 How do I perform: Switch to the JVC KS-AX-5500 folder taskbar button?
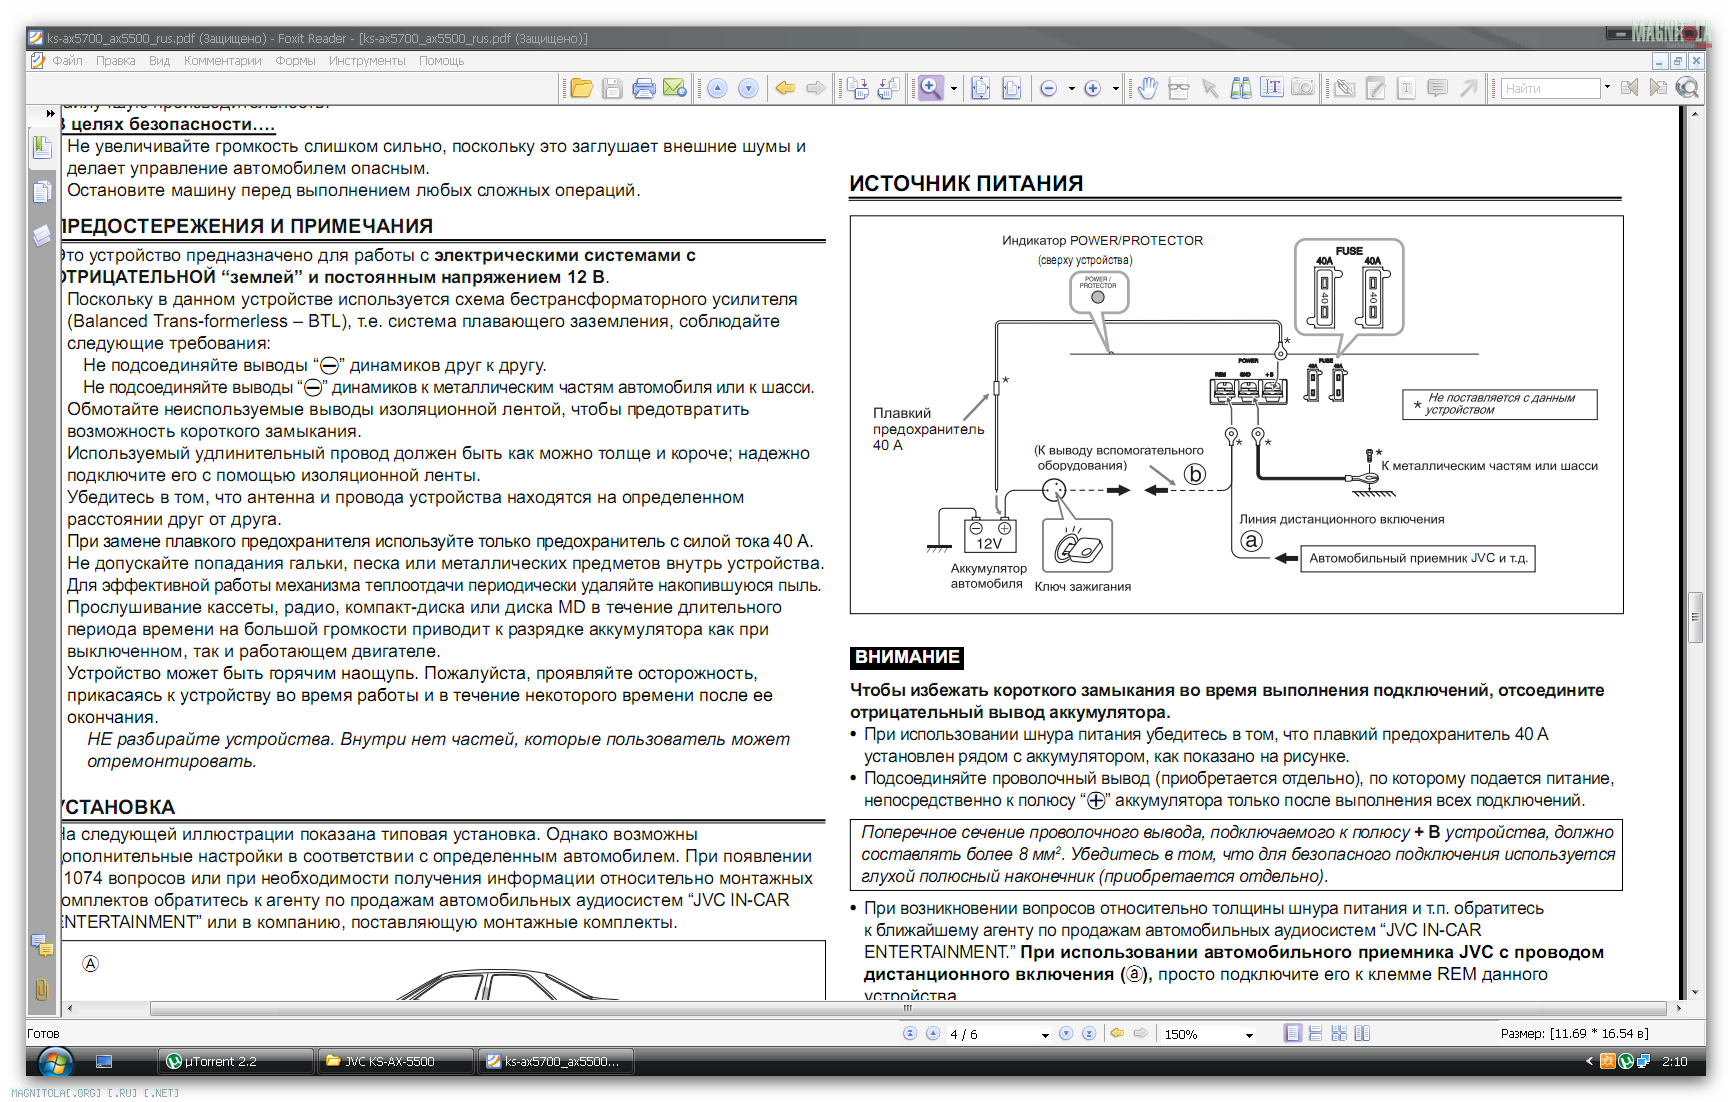click(395, 1061)
